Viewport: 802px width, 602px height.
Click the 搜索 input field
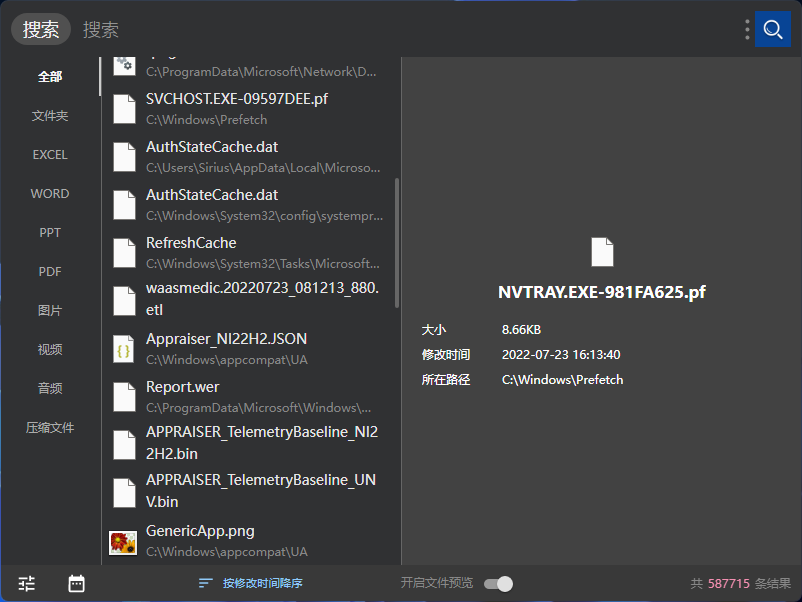click(399, 30)
